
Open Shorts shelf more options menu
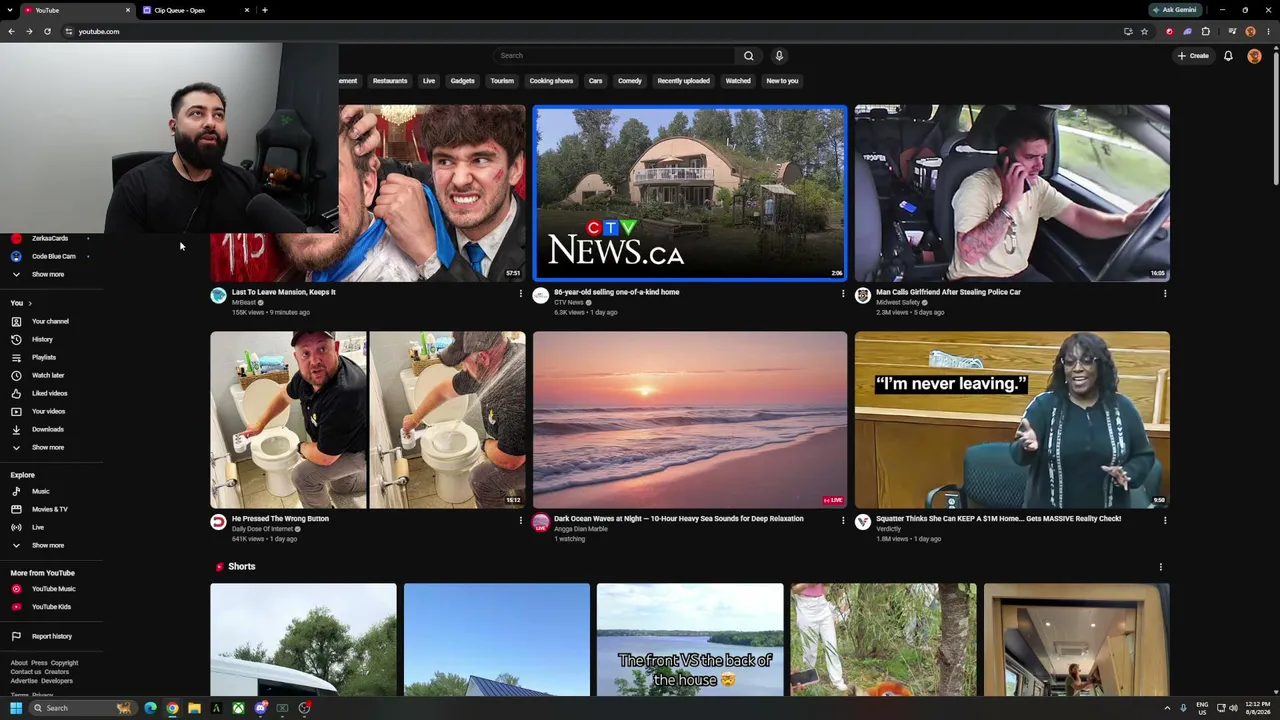(1160, 567)
